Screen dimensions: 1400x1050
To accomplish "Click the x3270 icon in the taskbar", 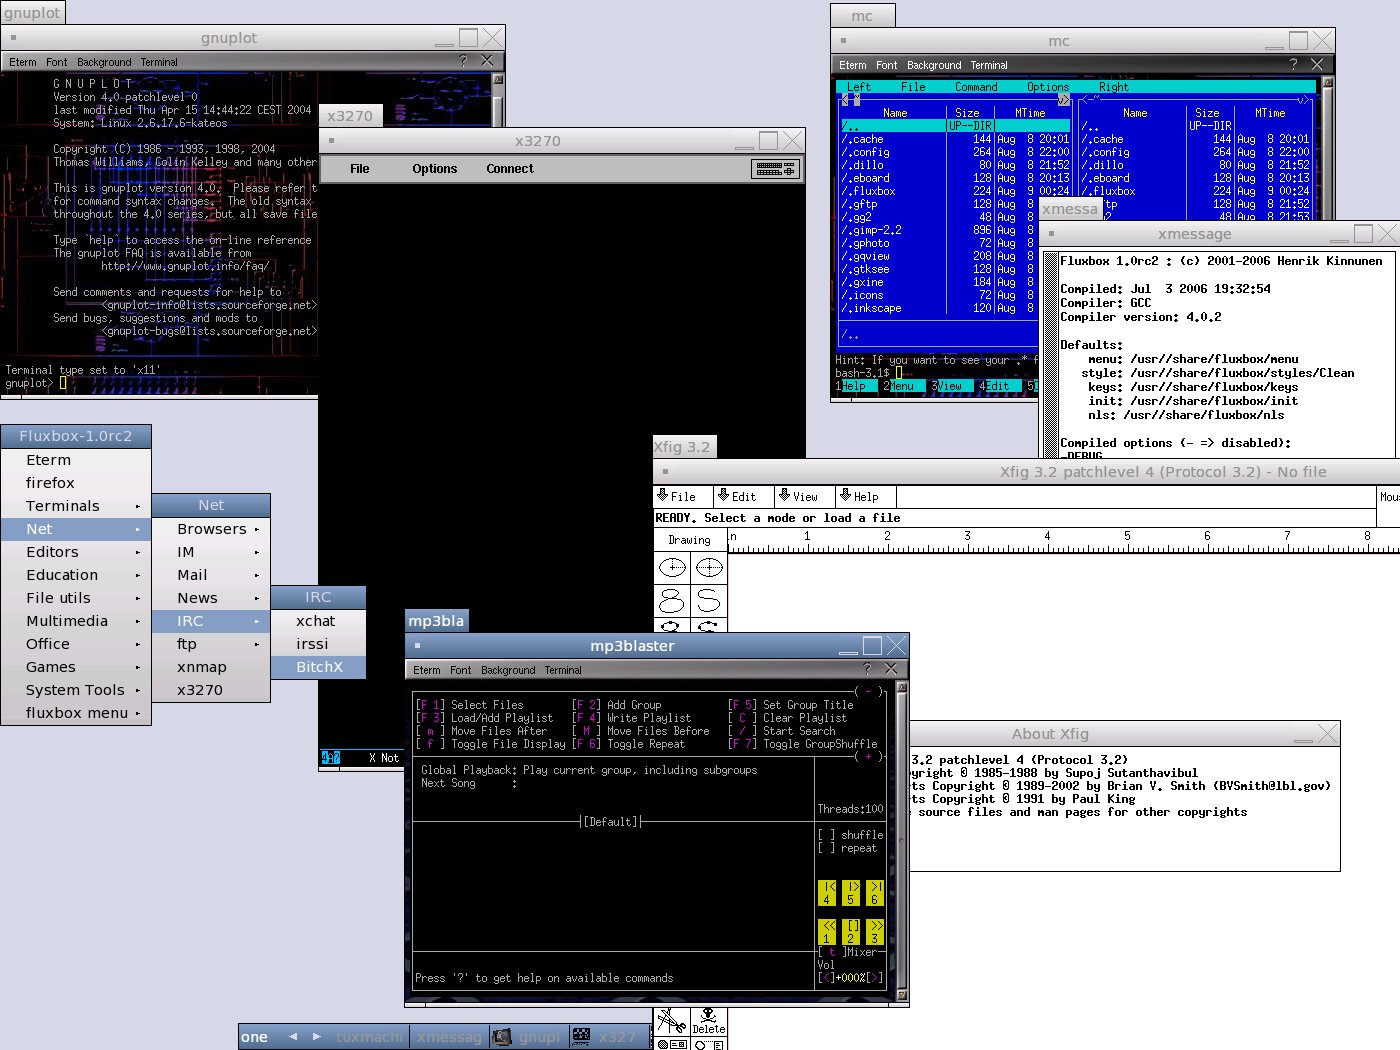I will (x=581, y=1037).
